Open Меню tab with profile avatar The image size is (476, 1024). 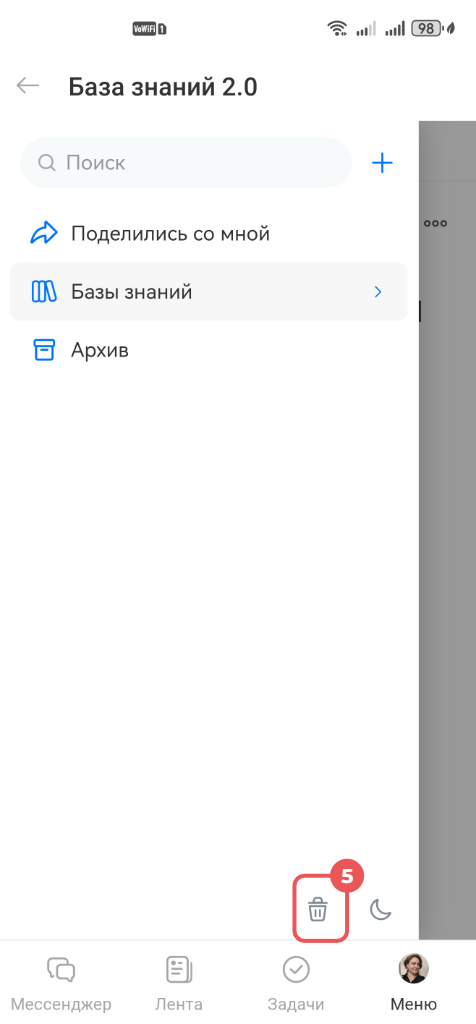pyautogui.click(x=414, y=982)
